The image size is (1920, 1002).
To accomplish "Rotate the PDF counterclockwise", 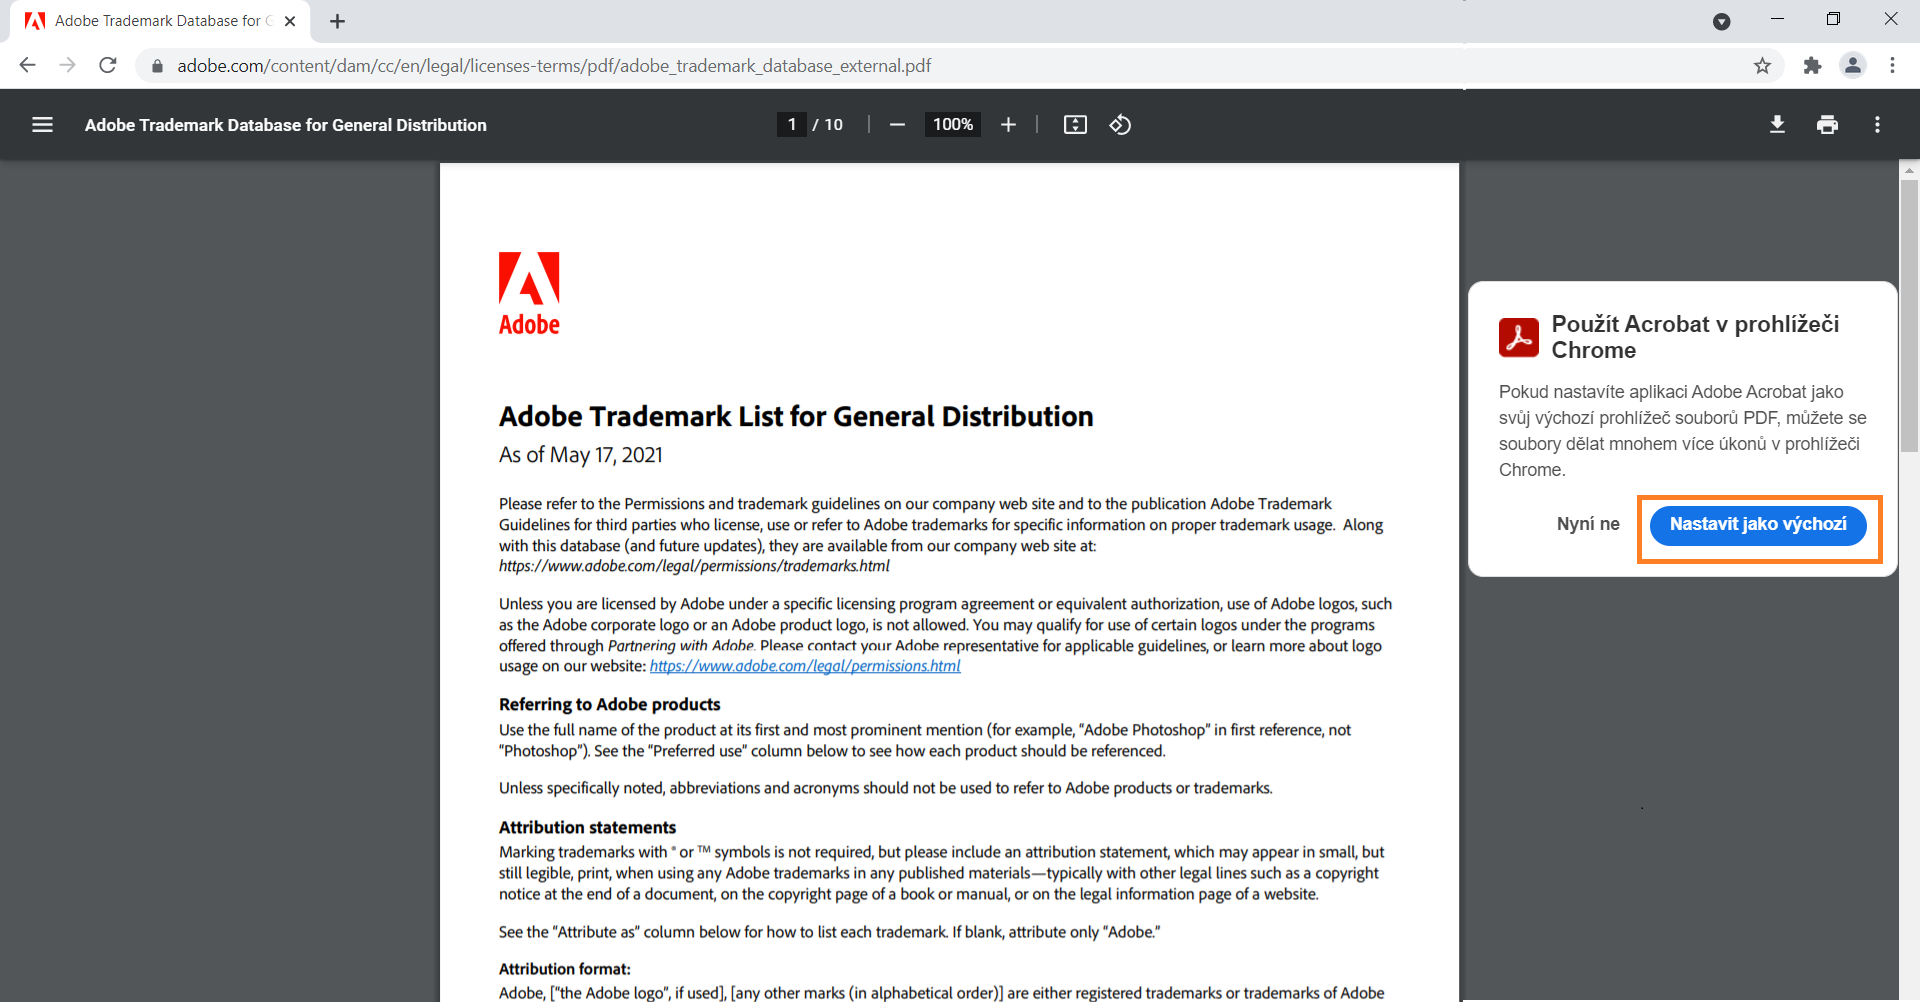I will pos(1120,125).
